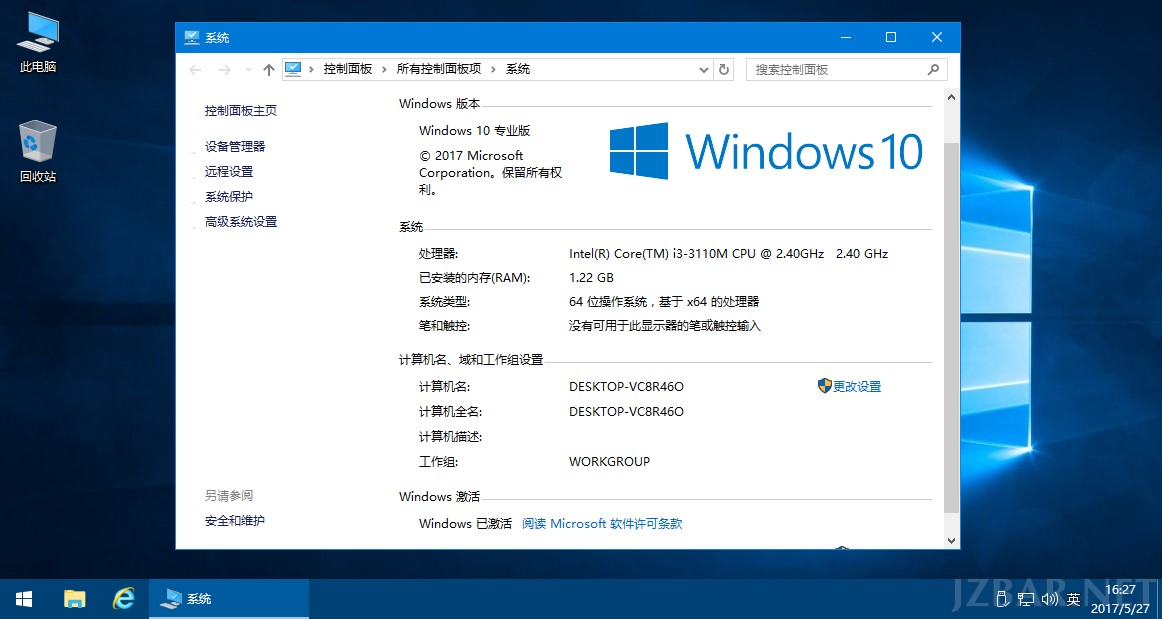Click scrollbar up arrow
The width and height of the screenshot is (1162, 619).
point(952,97)
